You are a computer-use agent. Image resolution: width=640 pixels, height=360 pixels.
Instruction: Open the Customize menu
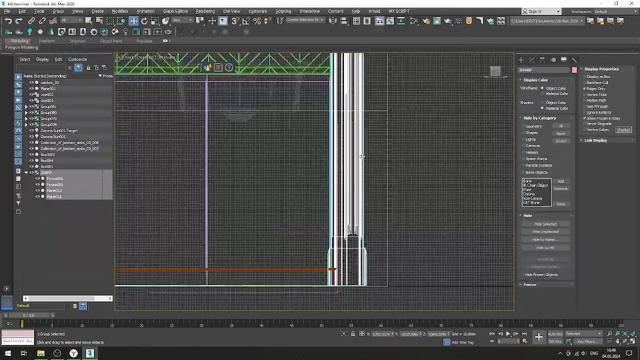258,11
